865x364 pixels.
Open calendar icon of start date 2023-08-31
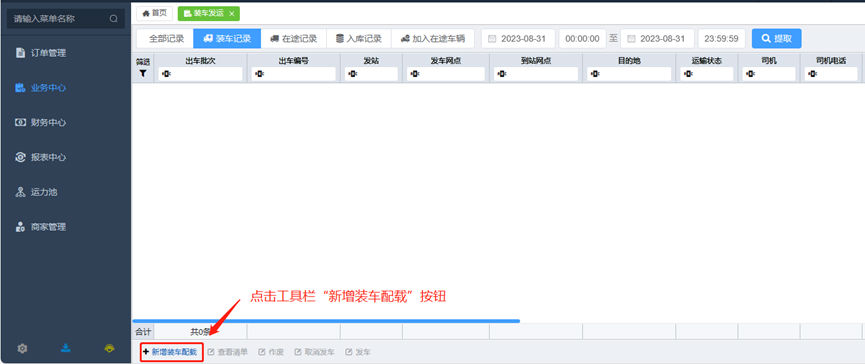(x=493, y=39)
